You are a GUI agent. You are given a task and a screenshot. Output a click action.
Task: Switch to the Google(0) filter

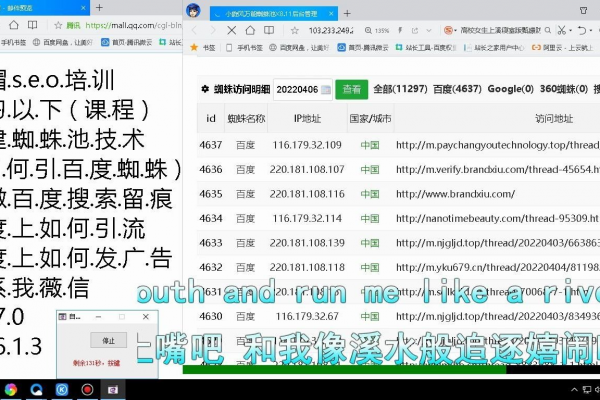click(512, 89)
